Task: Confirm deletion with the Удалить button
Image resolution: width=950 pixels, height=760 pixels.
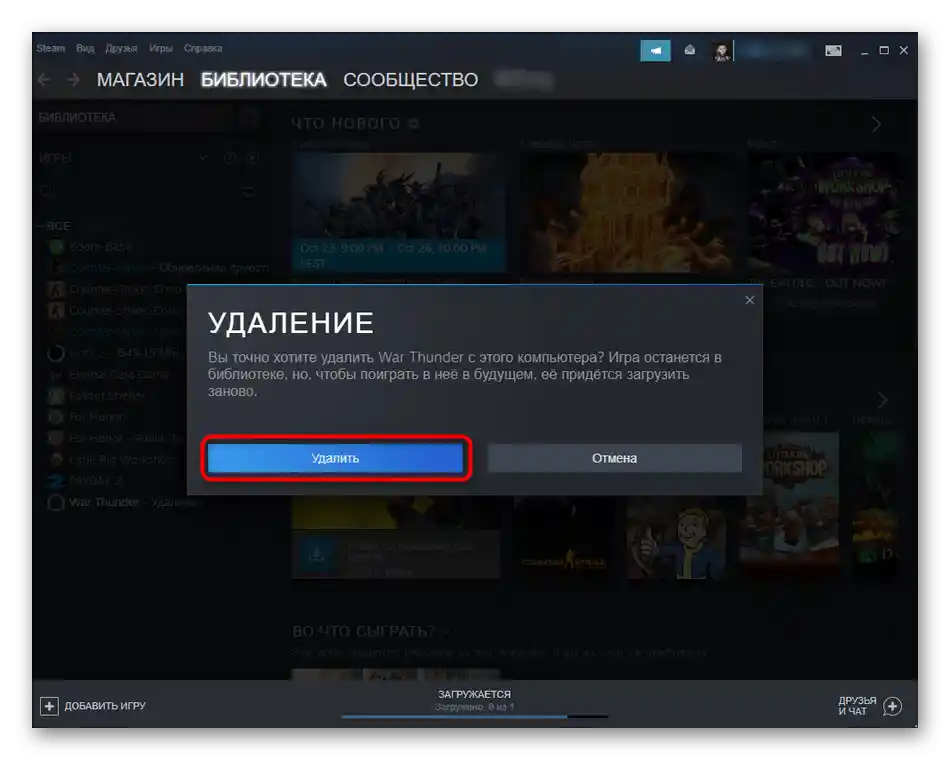Action: (x=335, y=458)
